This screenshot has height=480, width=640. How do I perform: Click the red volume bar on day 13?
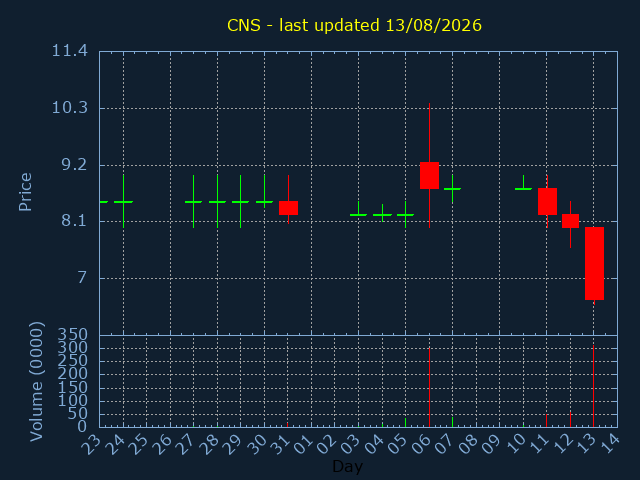pos(593,386)
